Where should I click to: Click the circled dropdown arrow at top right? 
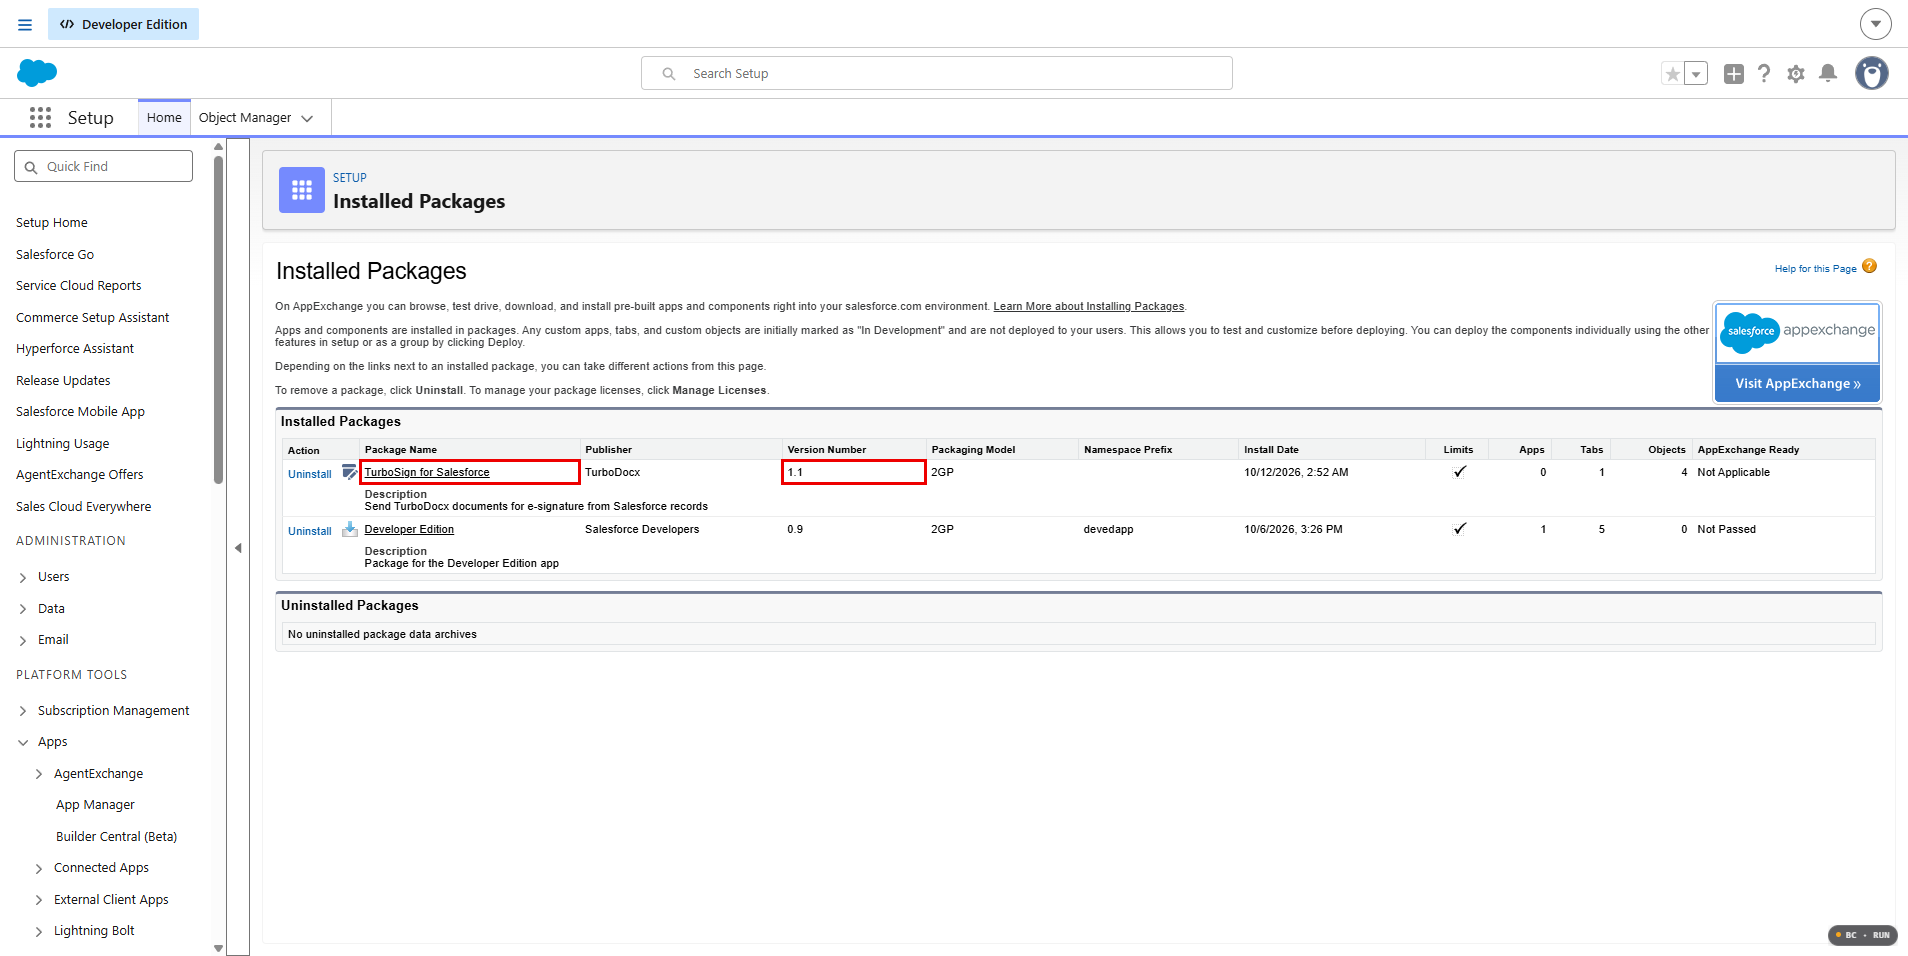click(1876, 23)
